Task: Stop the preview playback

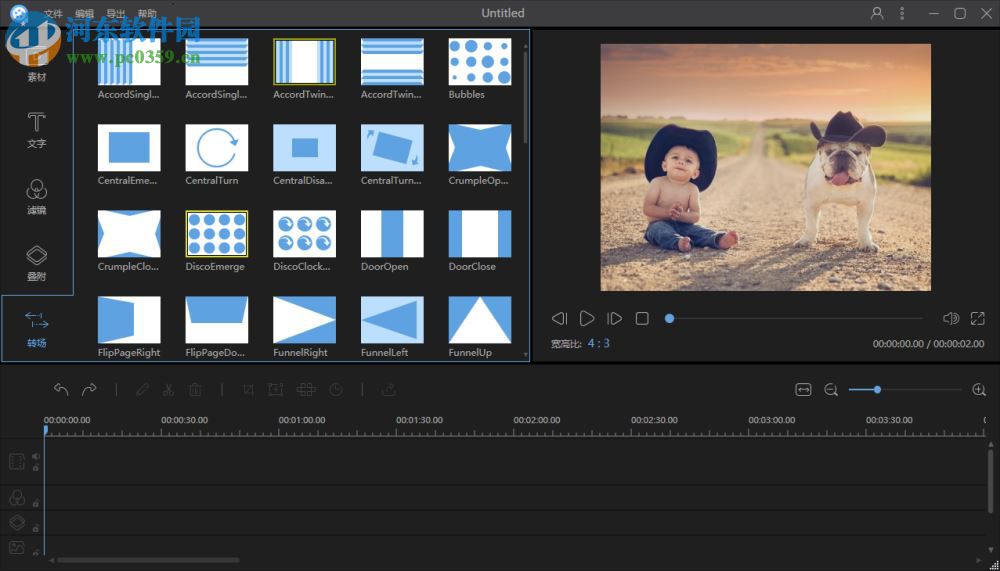Action: [x=642, y=318]
